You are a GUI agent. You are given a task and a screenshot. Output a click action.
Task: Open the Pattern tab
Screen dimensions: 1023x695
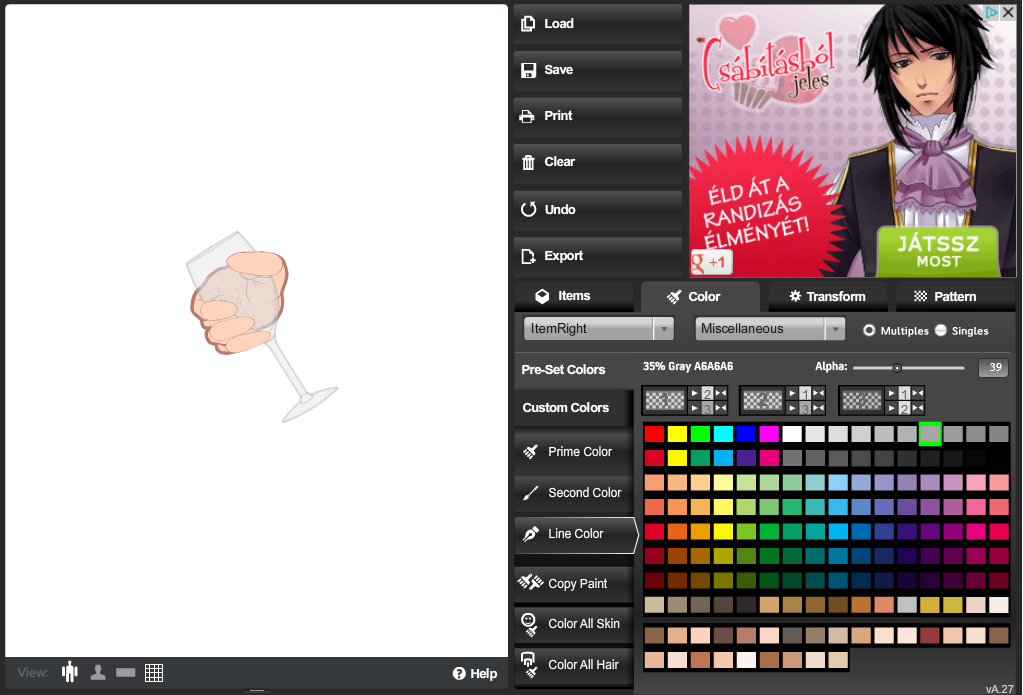(954, 297)
